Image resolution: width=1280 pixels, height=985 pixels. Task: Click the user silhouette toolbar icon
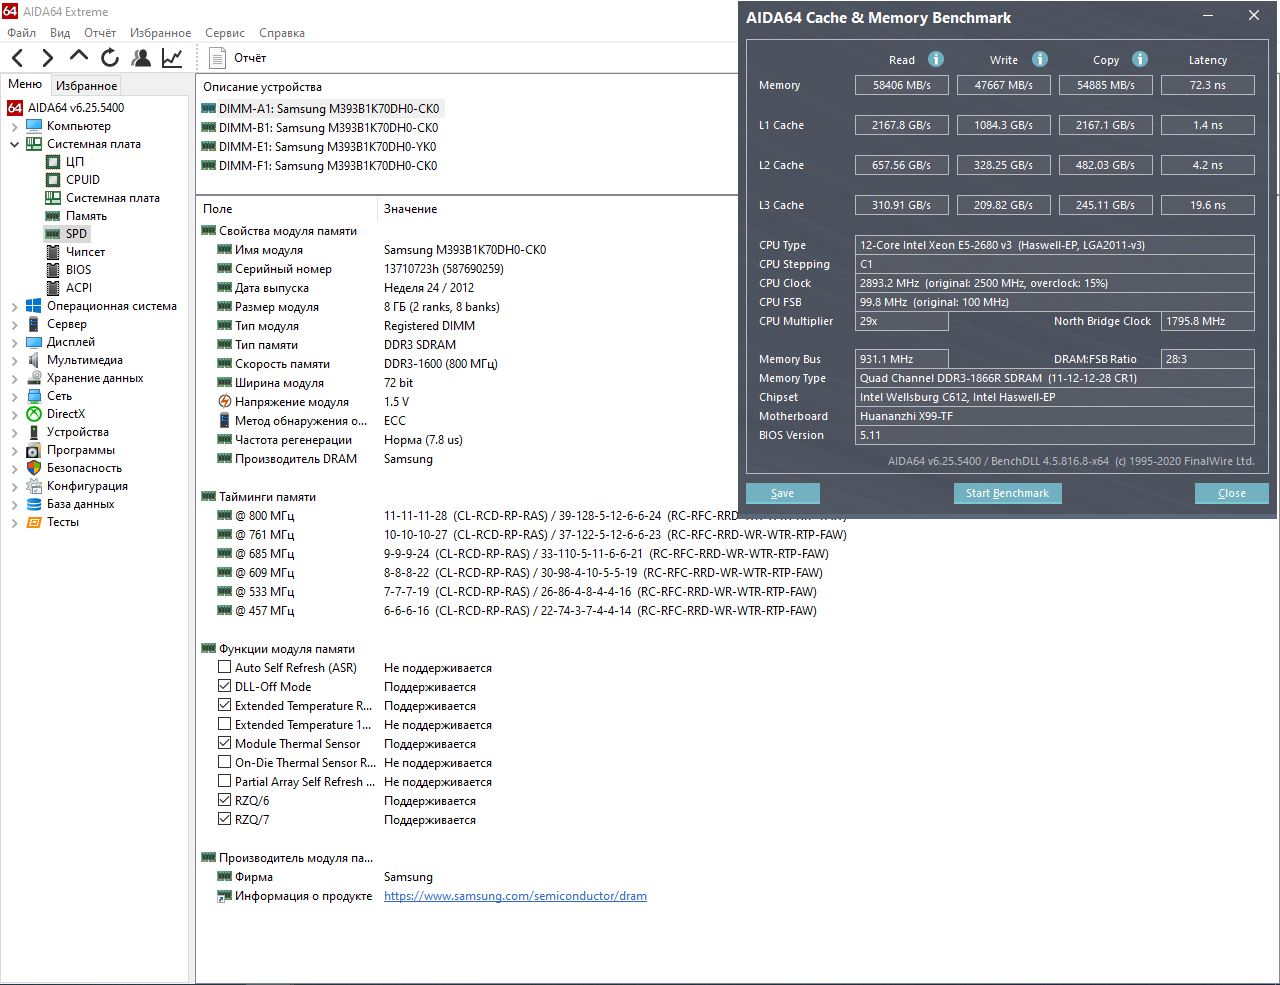pos(141,58)
